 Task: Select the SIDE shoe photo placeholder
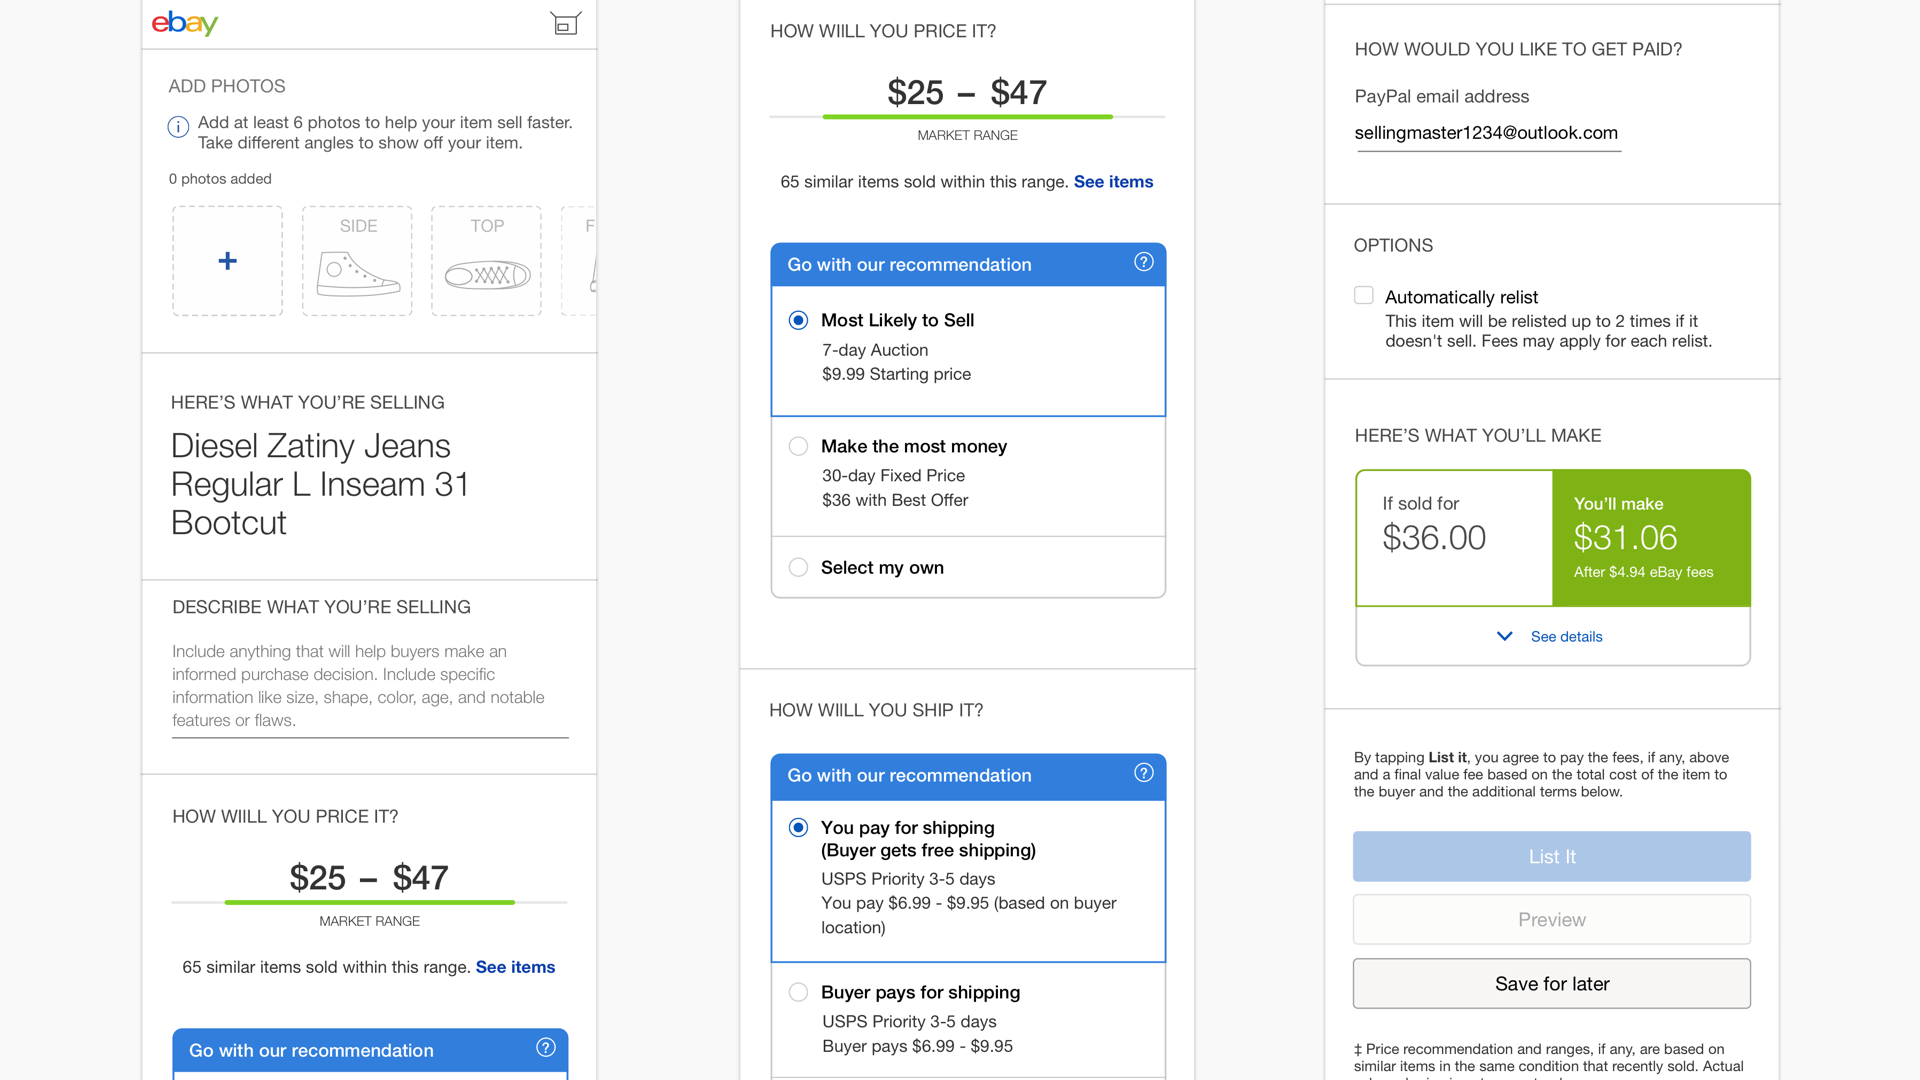point(357,261)
